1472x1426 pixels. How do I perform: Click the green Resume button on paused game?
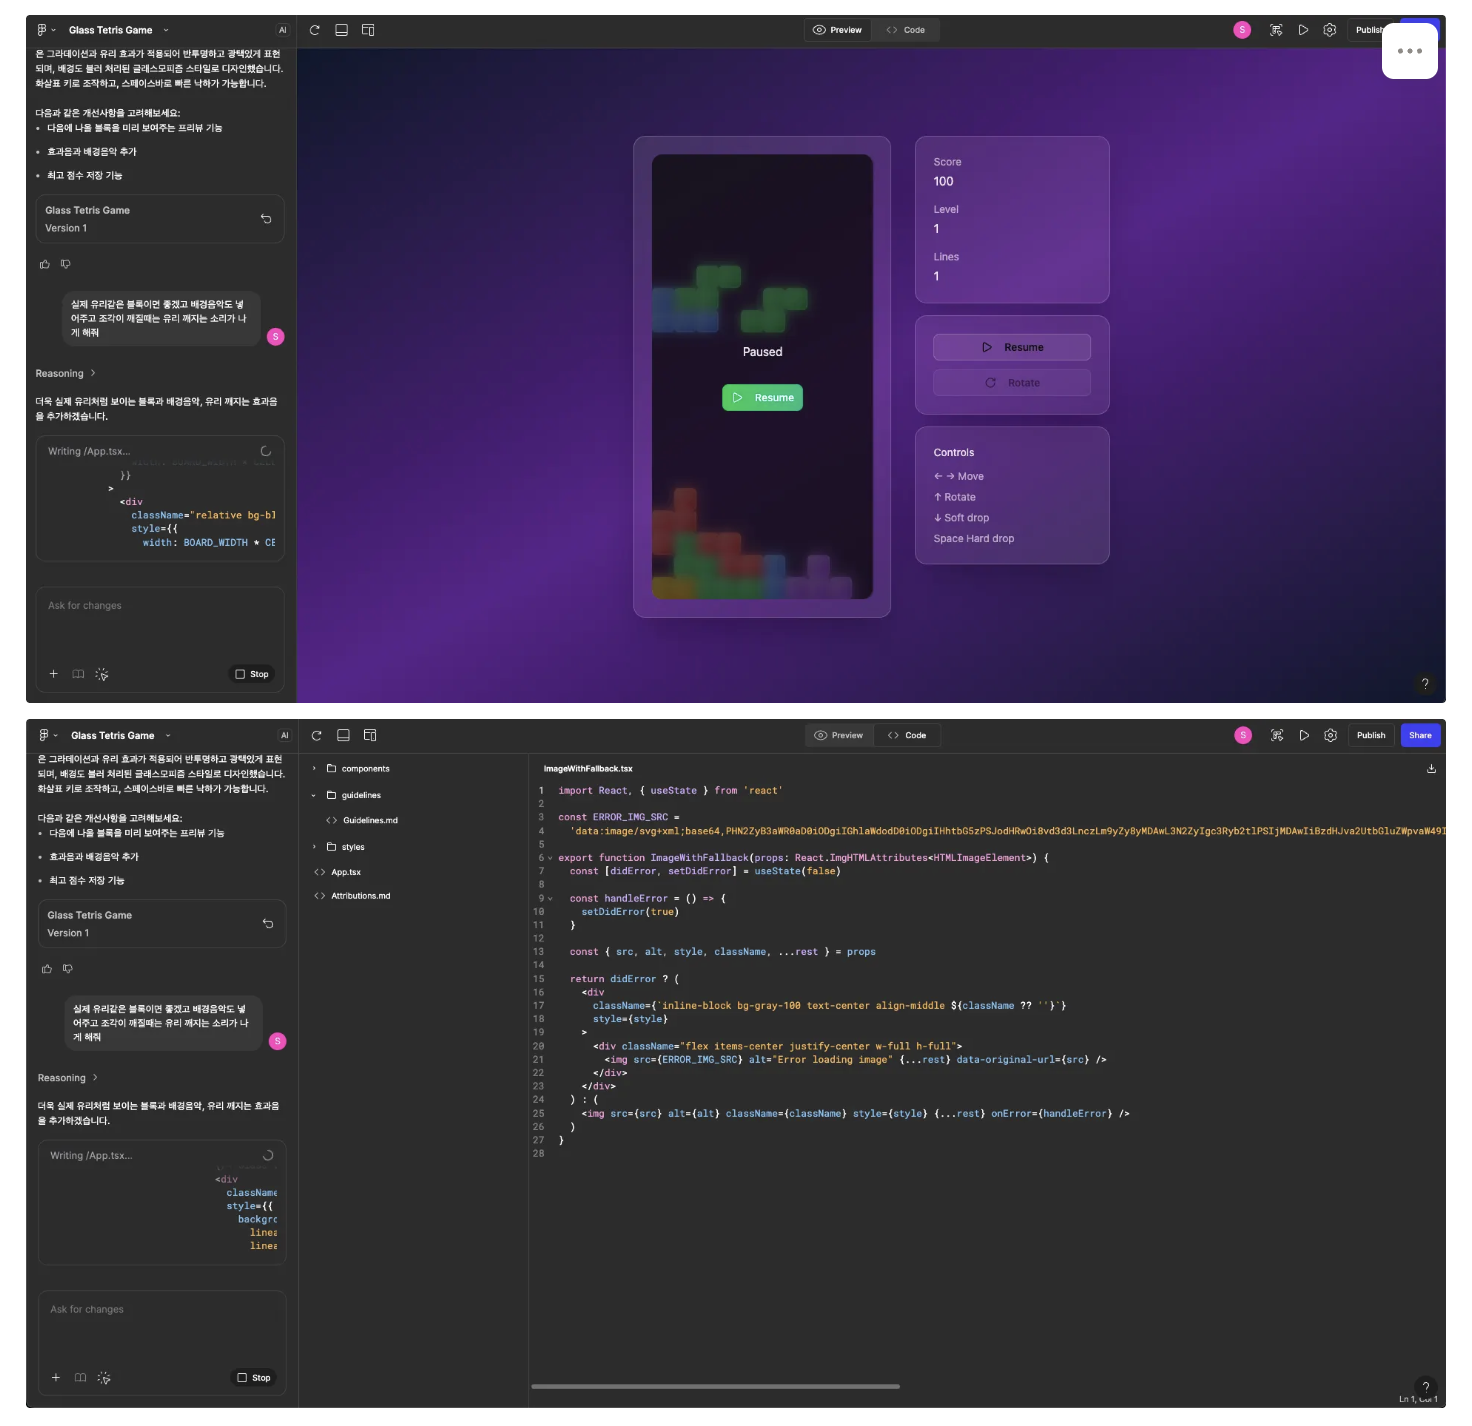click(762, 398)
